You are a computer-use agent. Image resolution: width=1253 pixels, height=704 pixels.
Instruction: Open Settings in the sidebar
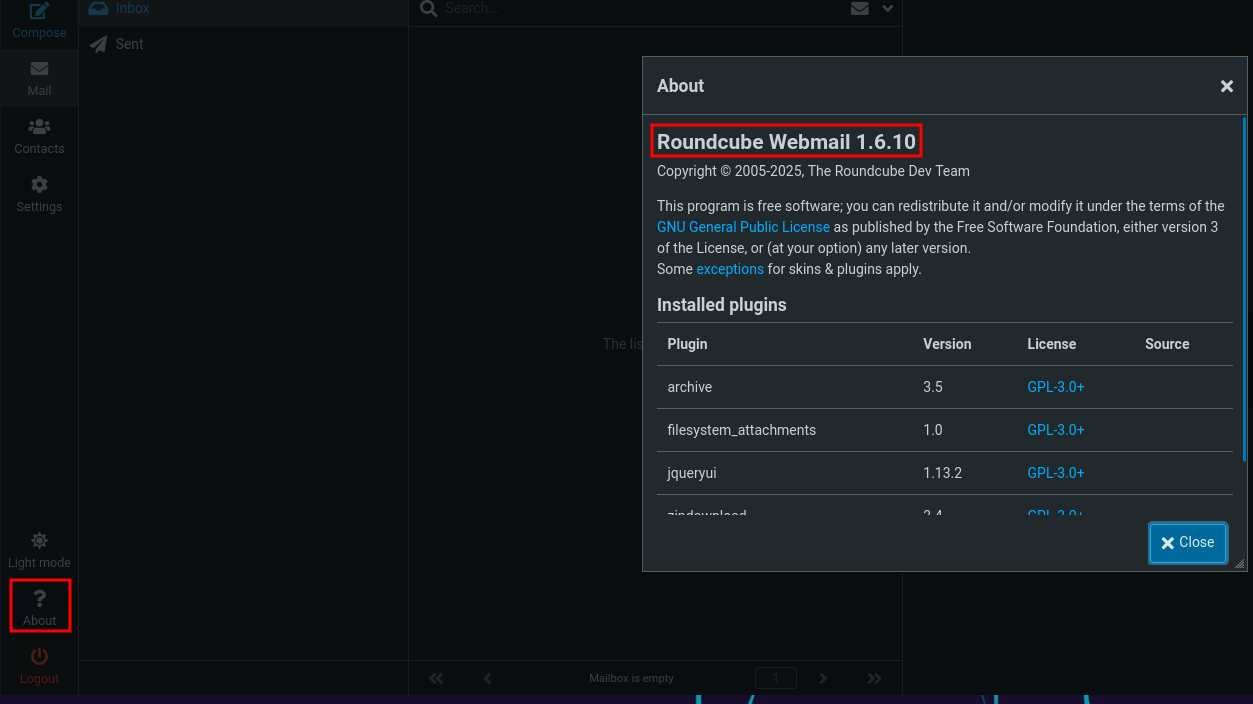[x=39, y=195]
